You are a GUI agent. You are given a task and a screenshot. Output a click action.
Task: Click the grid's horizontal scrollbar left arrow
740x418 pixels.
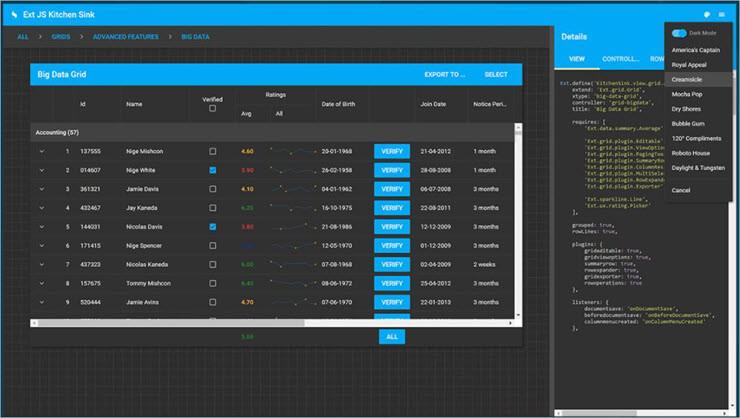[34, 323]
